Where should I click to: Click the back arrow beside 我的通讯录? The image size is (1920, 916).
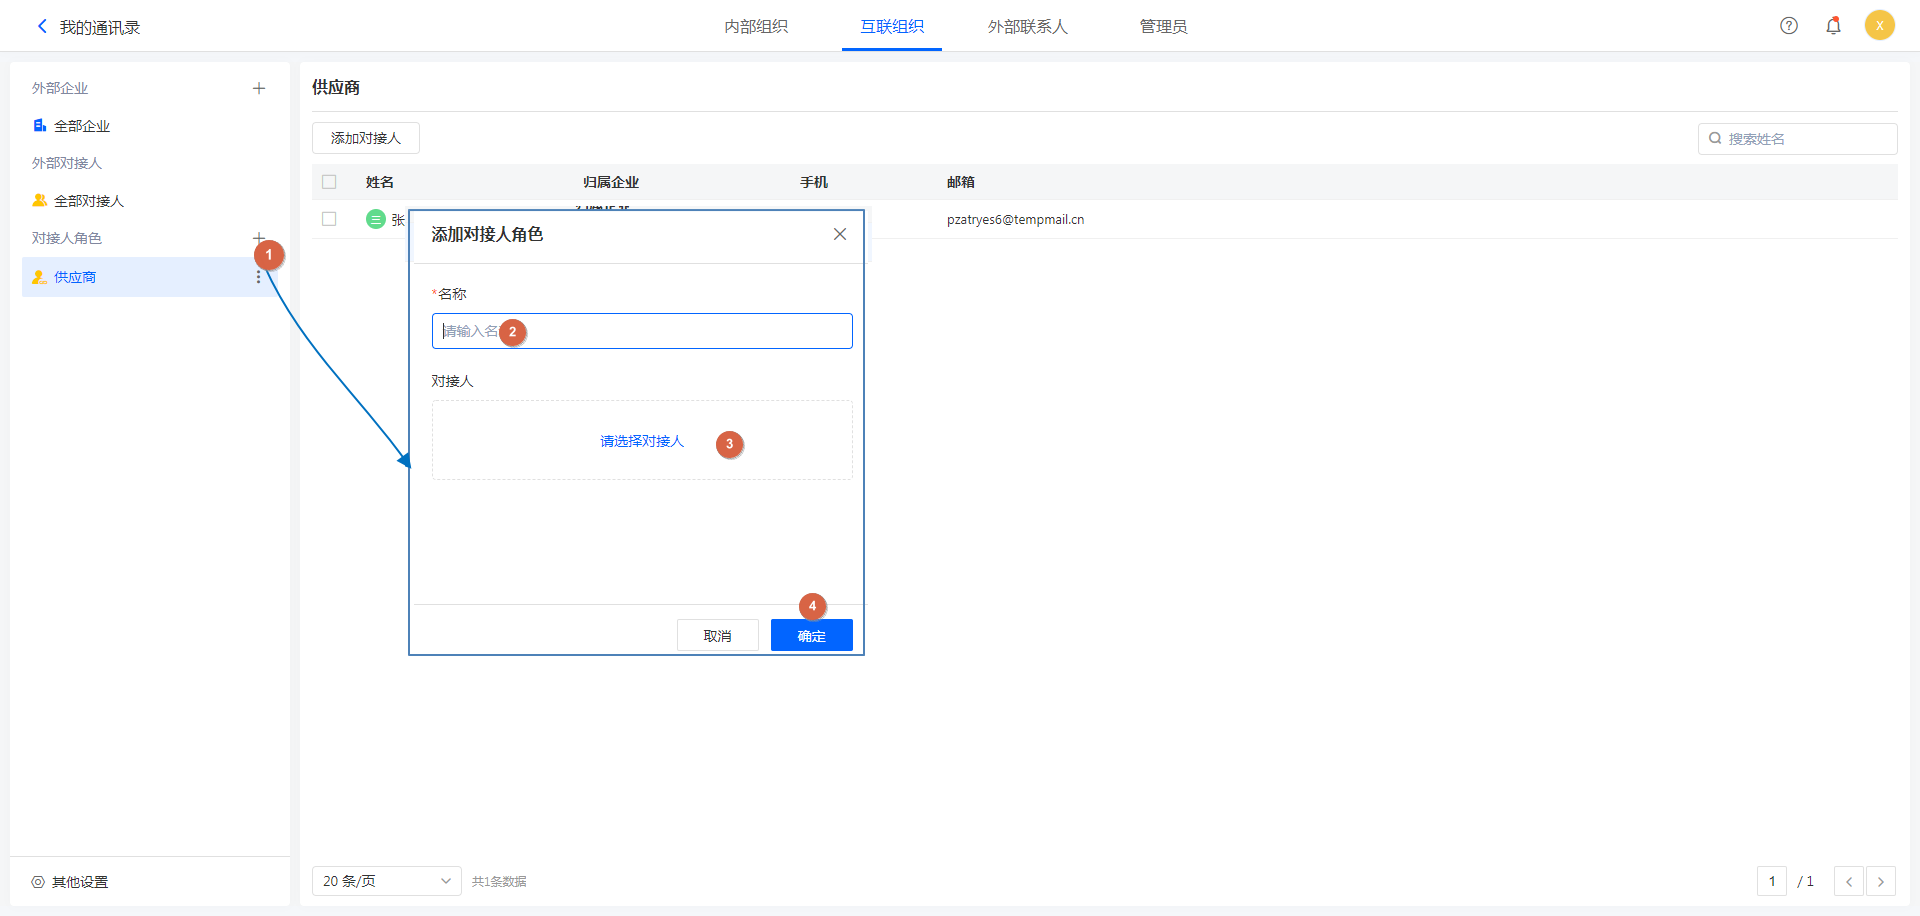42,27
